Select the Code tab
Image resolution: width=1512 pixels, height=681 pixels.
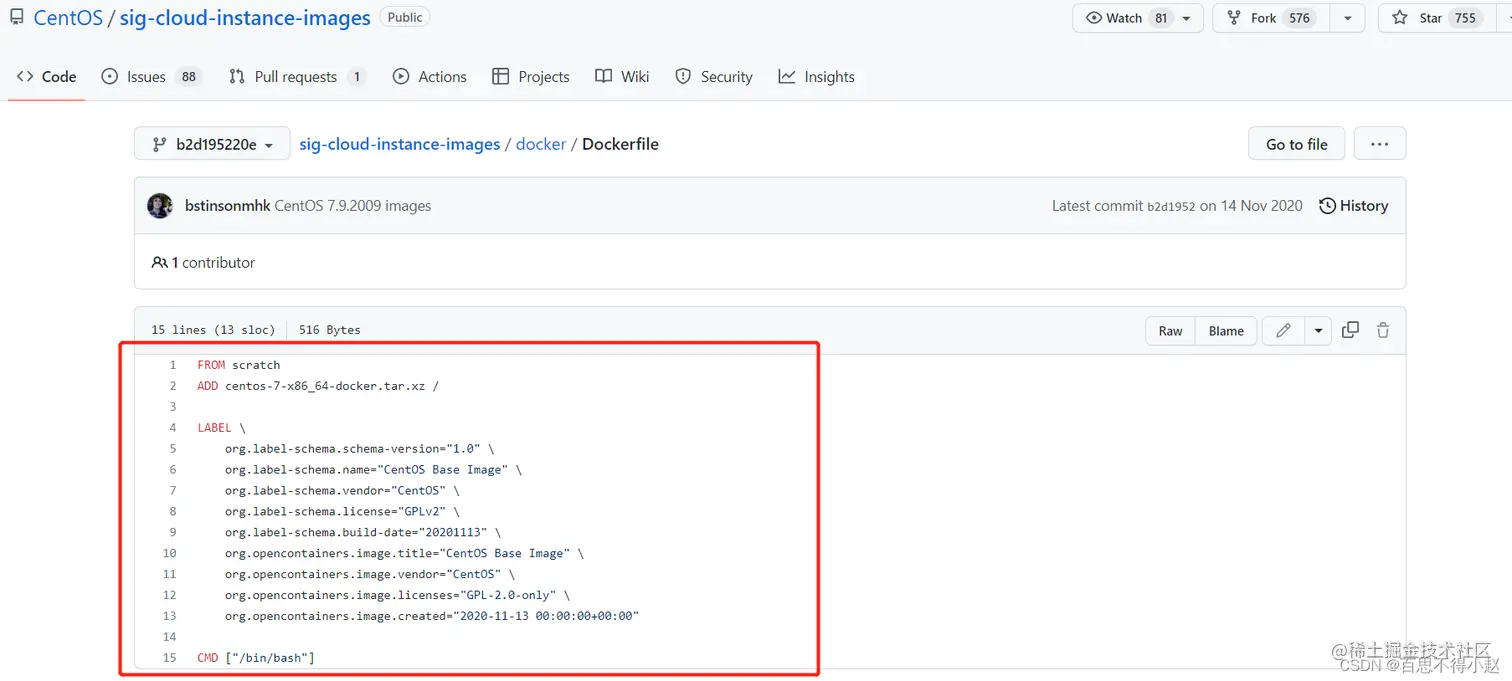pyautogui.click(x=47, y=76)
